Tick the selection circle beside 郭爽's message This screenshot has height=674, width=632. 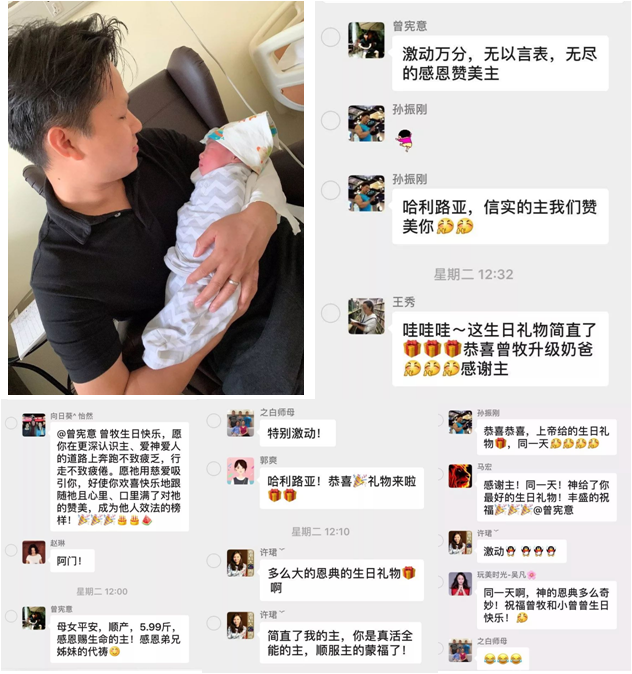tap(214, 468)
